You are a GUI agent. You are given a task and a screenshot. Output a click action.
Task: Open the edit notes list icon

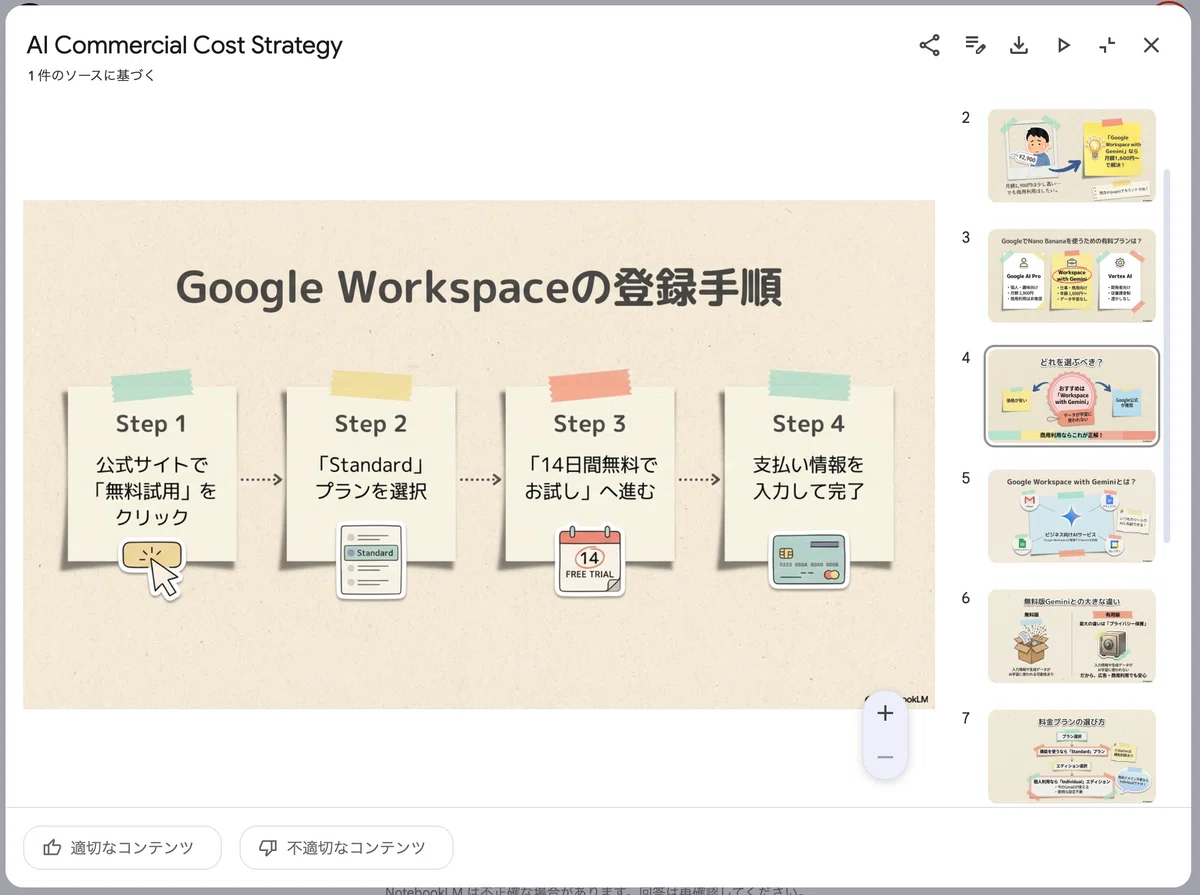pos(975,45)
